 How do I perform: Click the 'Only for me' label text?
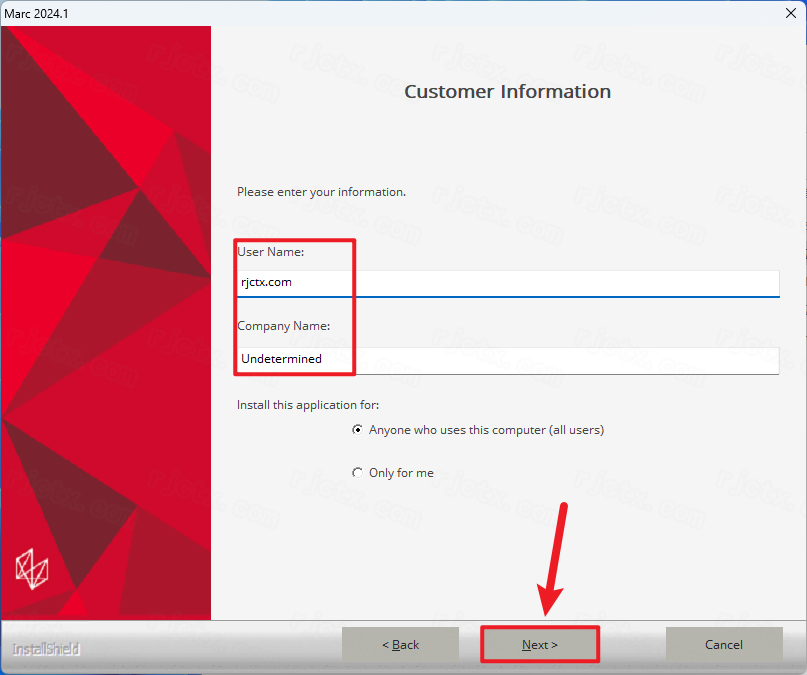click(401, 473)
